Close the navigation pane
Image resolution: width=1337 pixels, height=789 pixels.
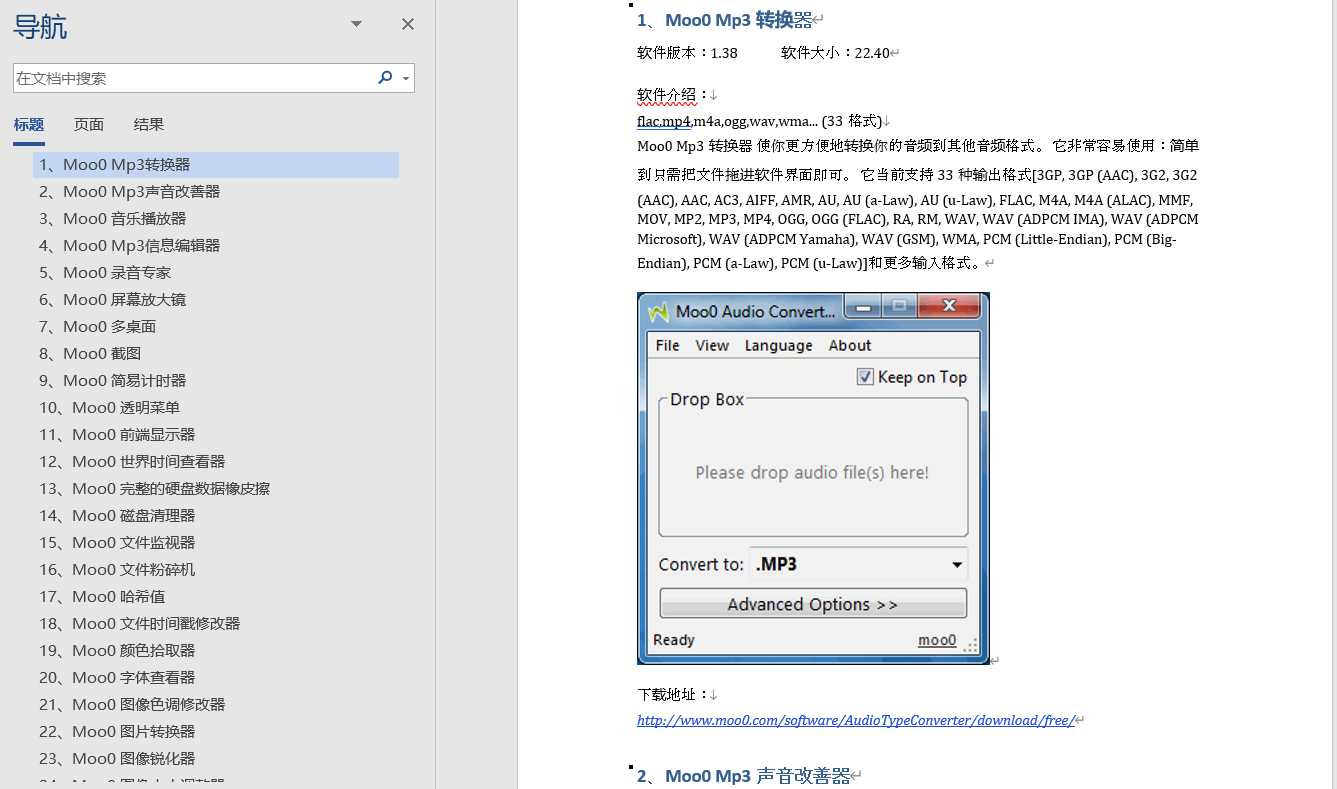click(408, 24)
